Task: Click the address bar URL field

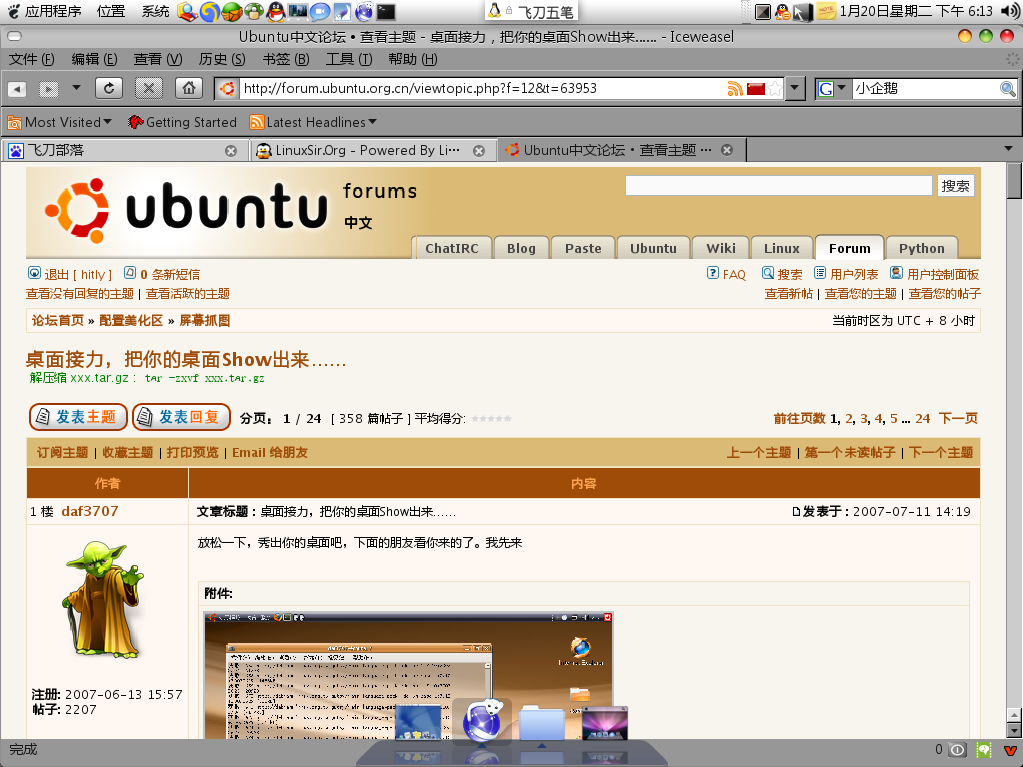Action: click(483, 89)
